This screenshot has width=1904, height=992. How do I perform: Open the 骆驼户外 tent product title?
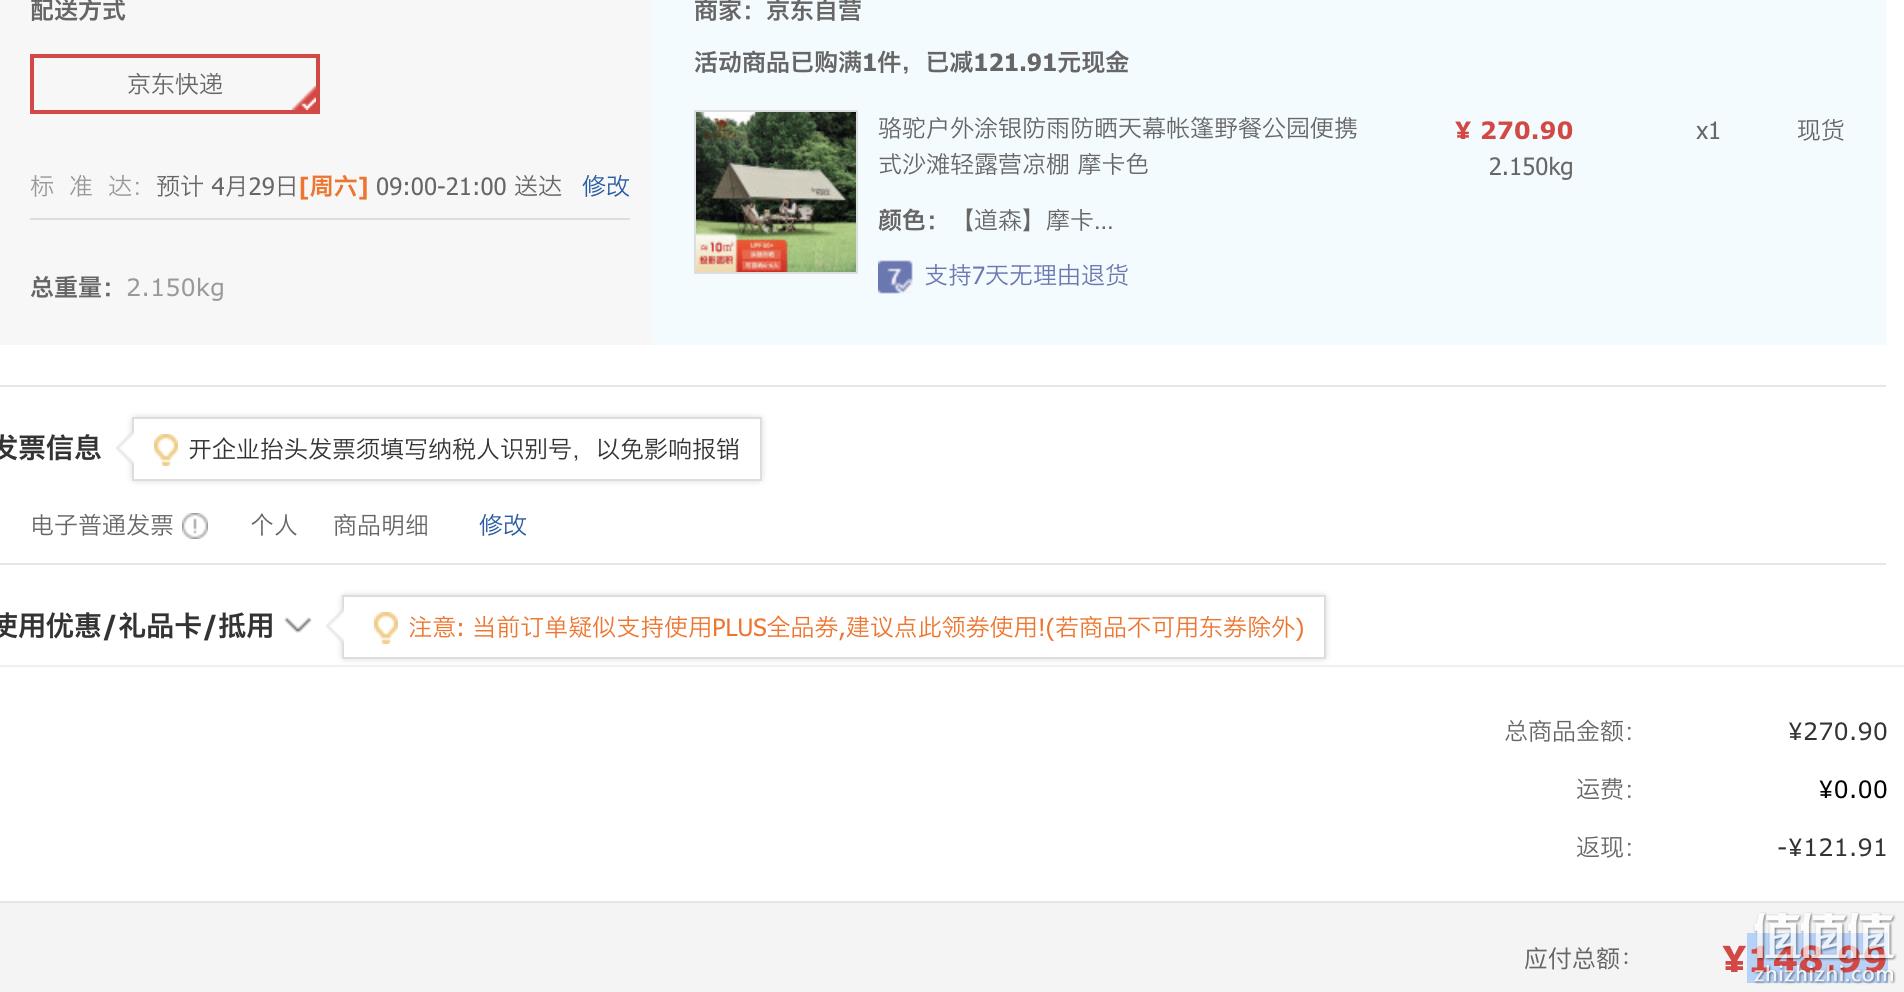pos(1118,146)
